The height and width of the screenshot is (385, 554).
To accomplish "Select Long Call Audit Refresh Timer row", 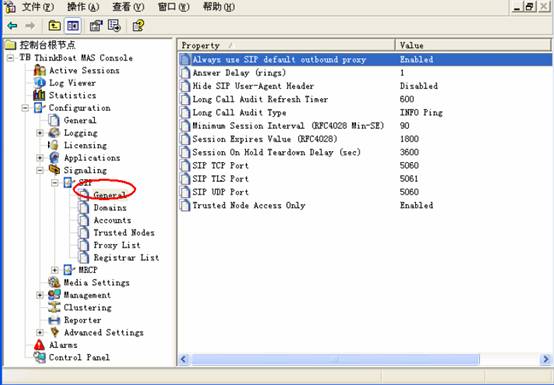I will pos(365,99).
